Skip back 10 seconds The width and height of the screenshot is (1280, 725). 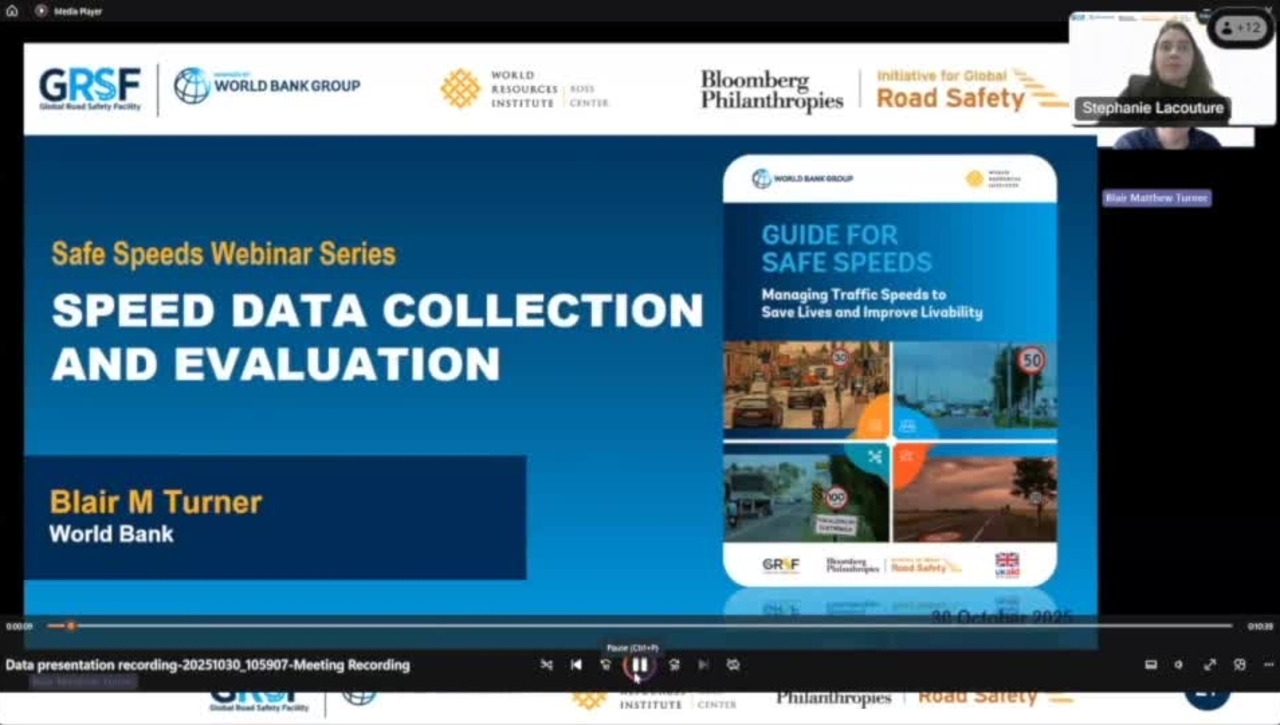point(606,665)
